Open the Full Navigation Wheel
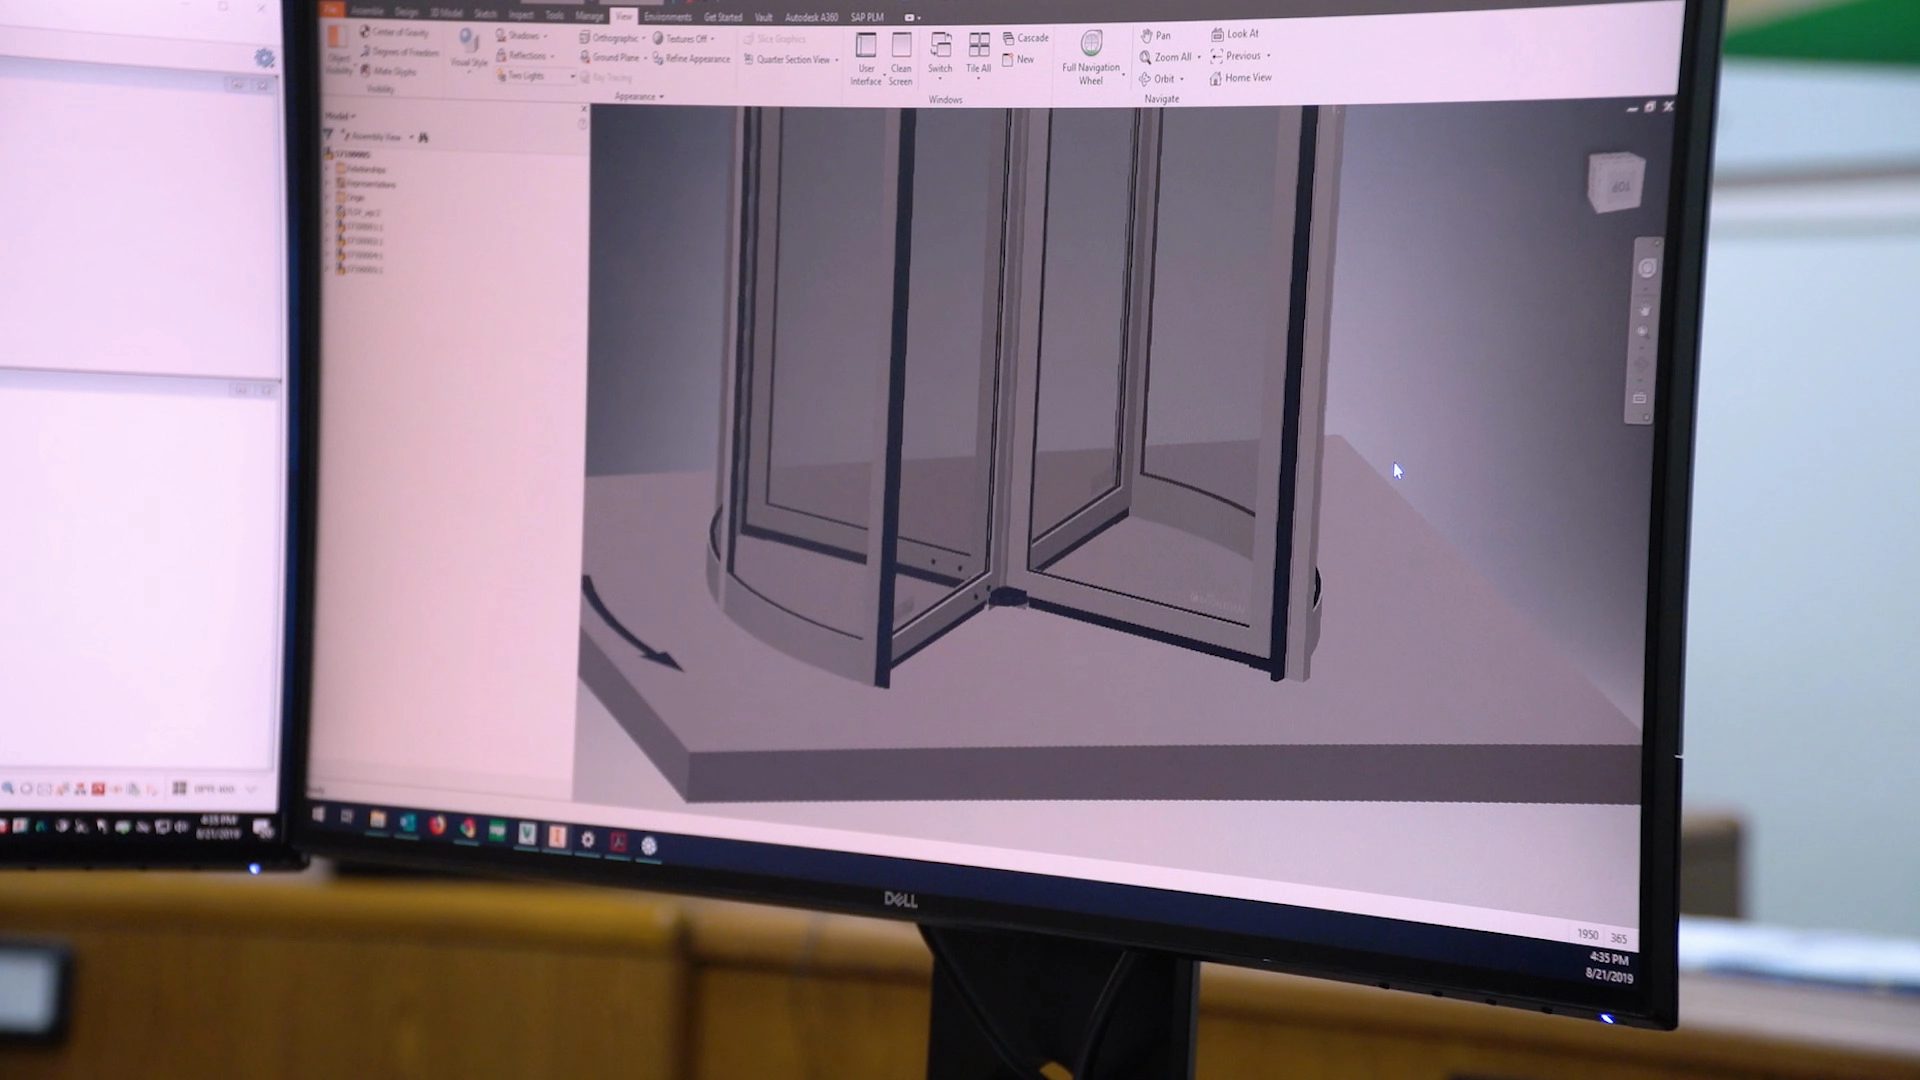 pyautogui.click(x=1091, y=45)
